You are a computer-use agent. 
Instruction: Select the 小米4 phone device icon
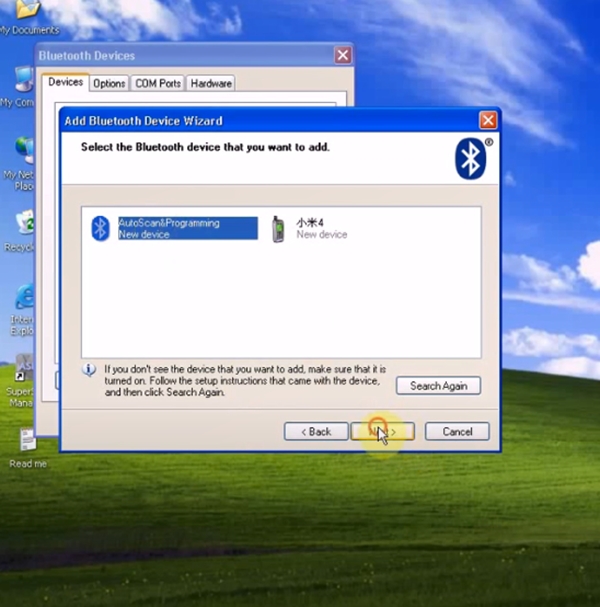pyautogui.click(x=278, y=229)
